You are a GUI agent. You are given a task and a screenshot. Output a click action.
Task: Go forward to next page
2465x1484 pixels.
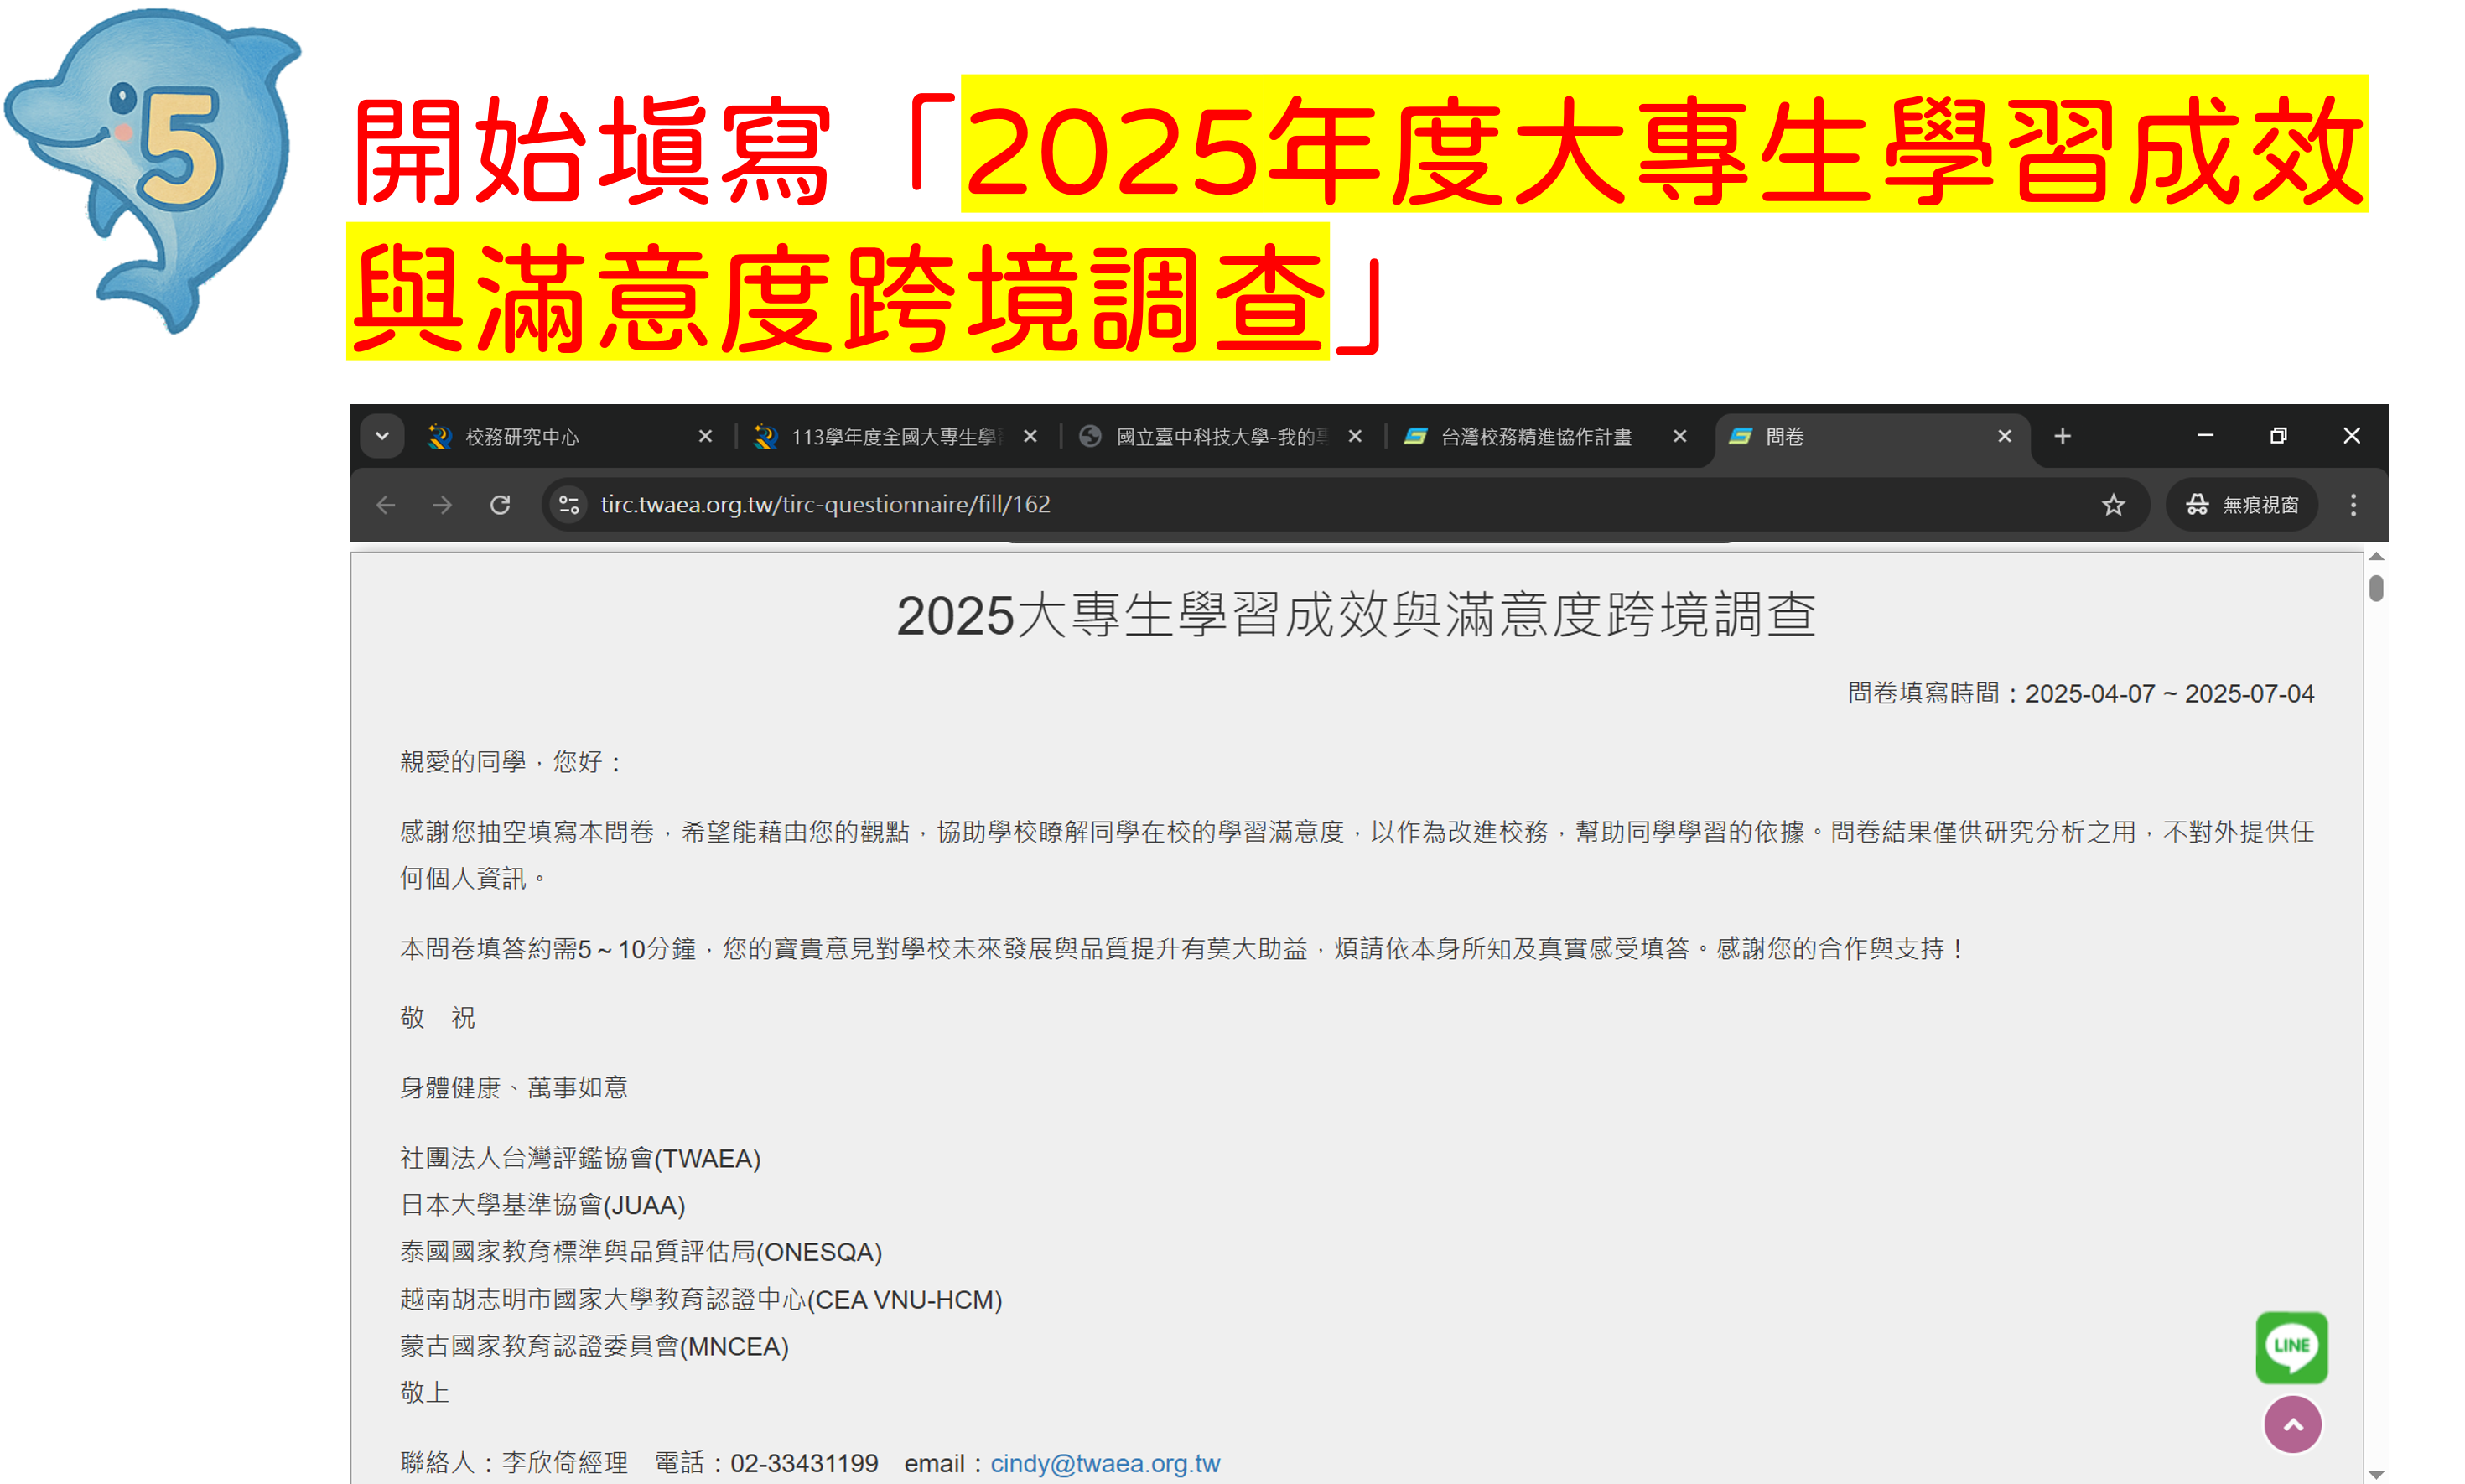pyautogui.click(x=442, y=505)
